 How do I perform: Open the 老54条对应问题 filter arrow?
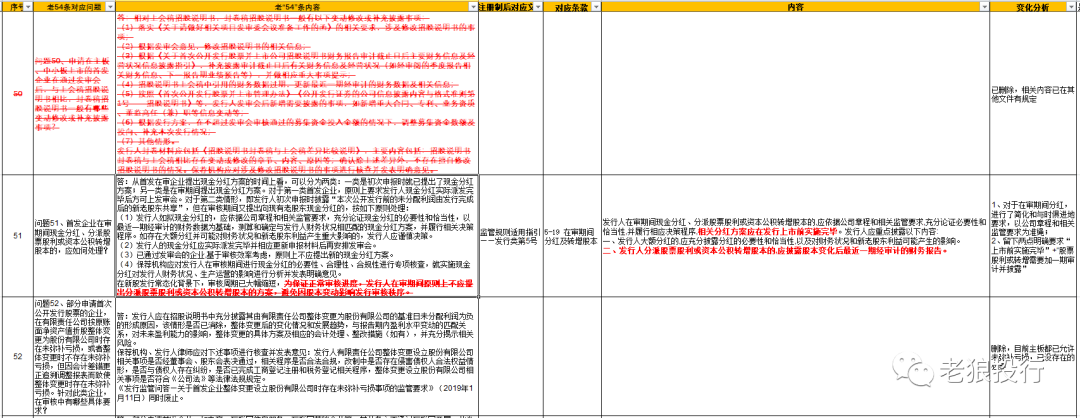[x=108, y=6]
